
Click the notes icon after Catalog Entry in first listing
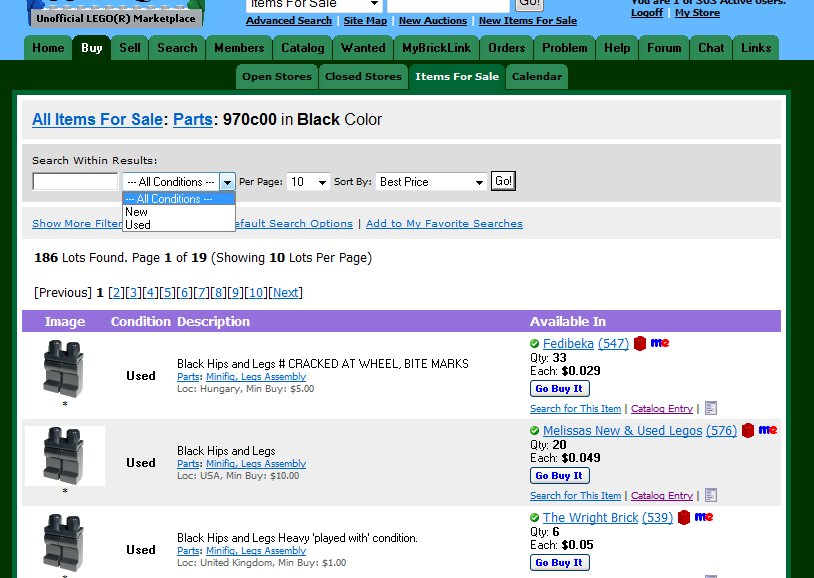712,408
